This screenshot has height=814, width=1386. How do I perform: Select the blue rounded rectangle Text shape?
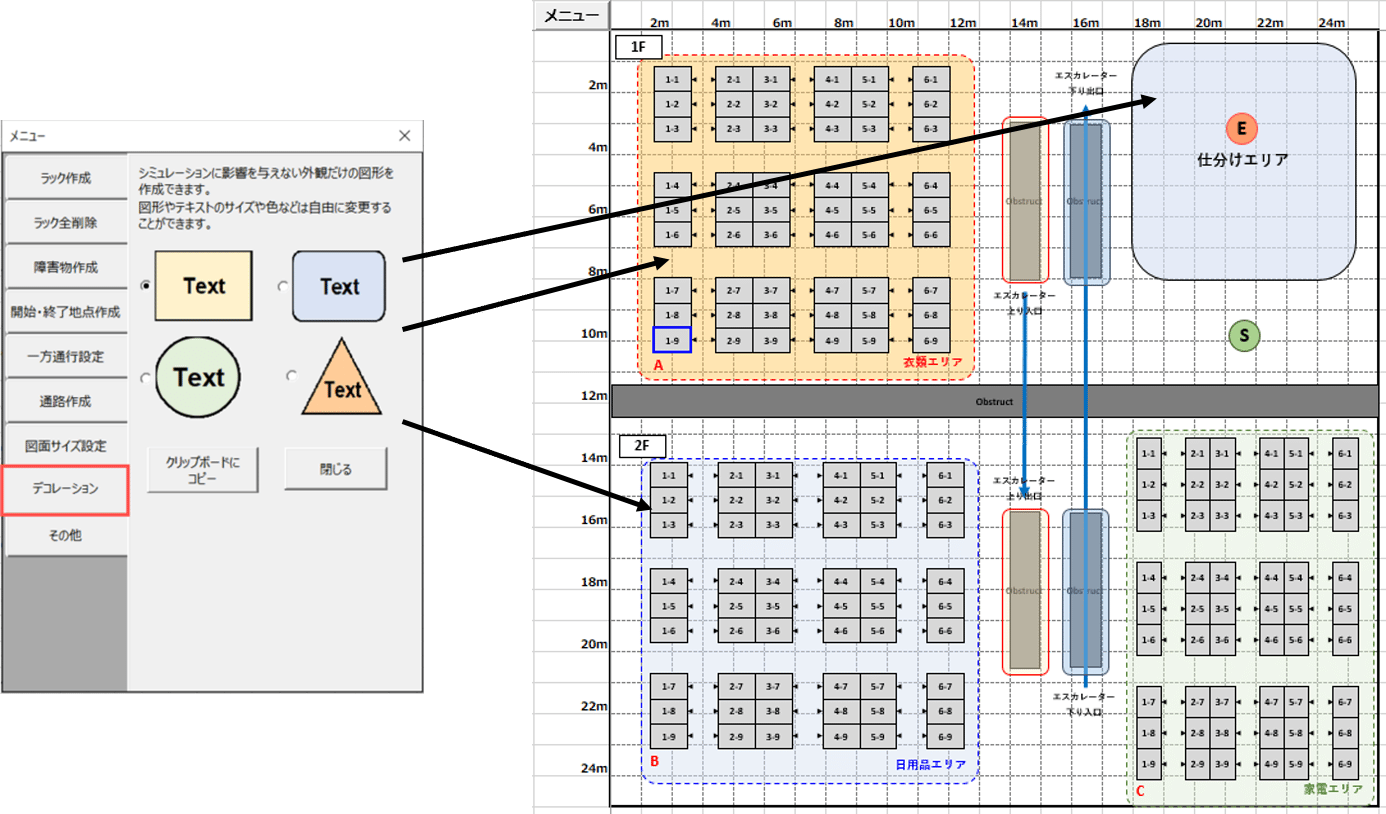pyautogui.click(x=338, y=286)
